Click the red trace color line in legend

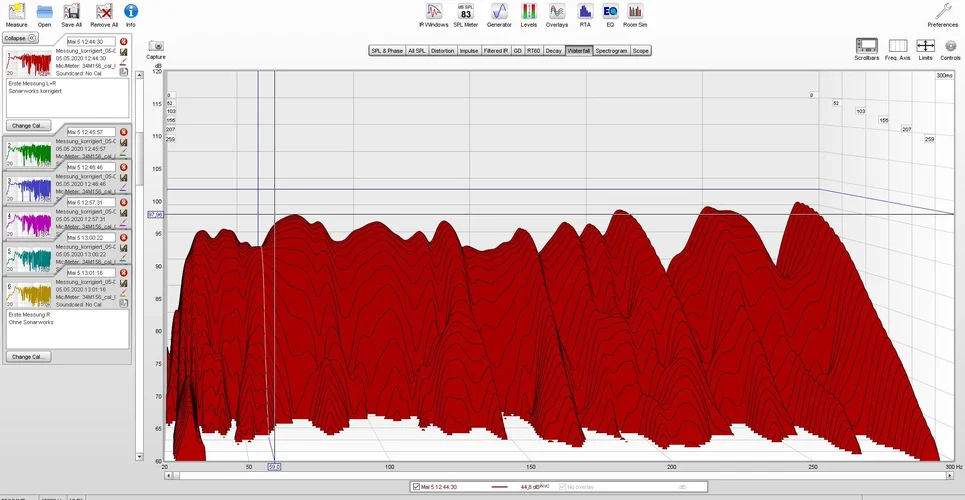[x=500, y=487]
